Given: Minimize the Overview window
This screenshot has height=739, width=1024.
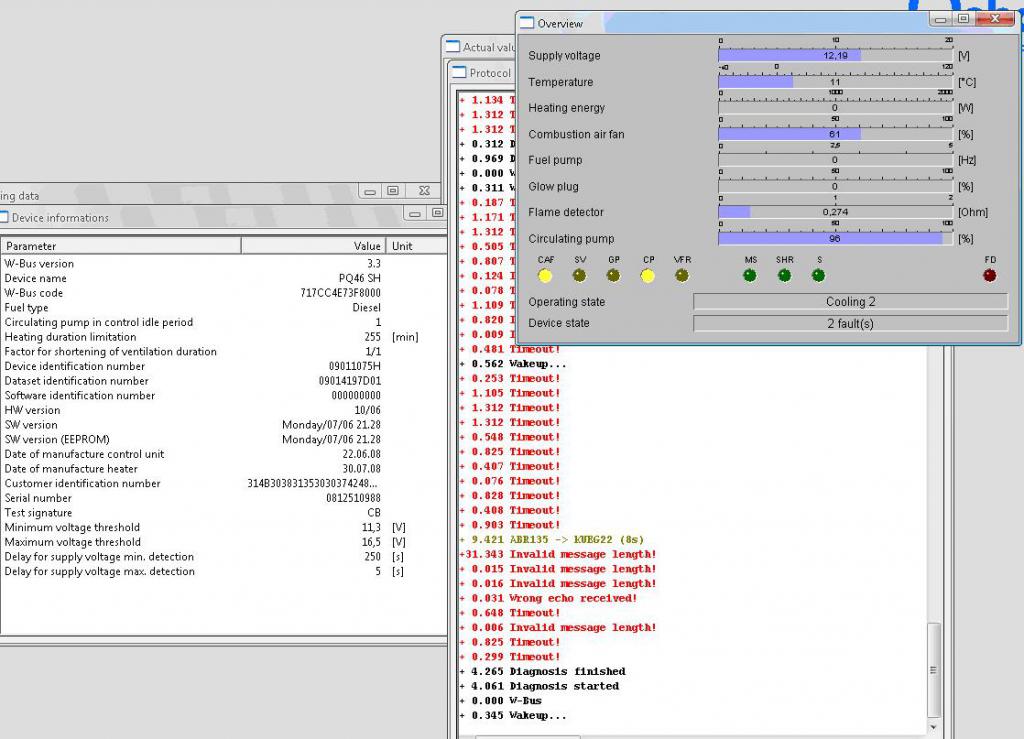Looking at the screenshot, I should click(x=940, y=19).
